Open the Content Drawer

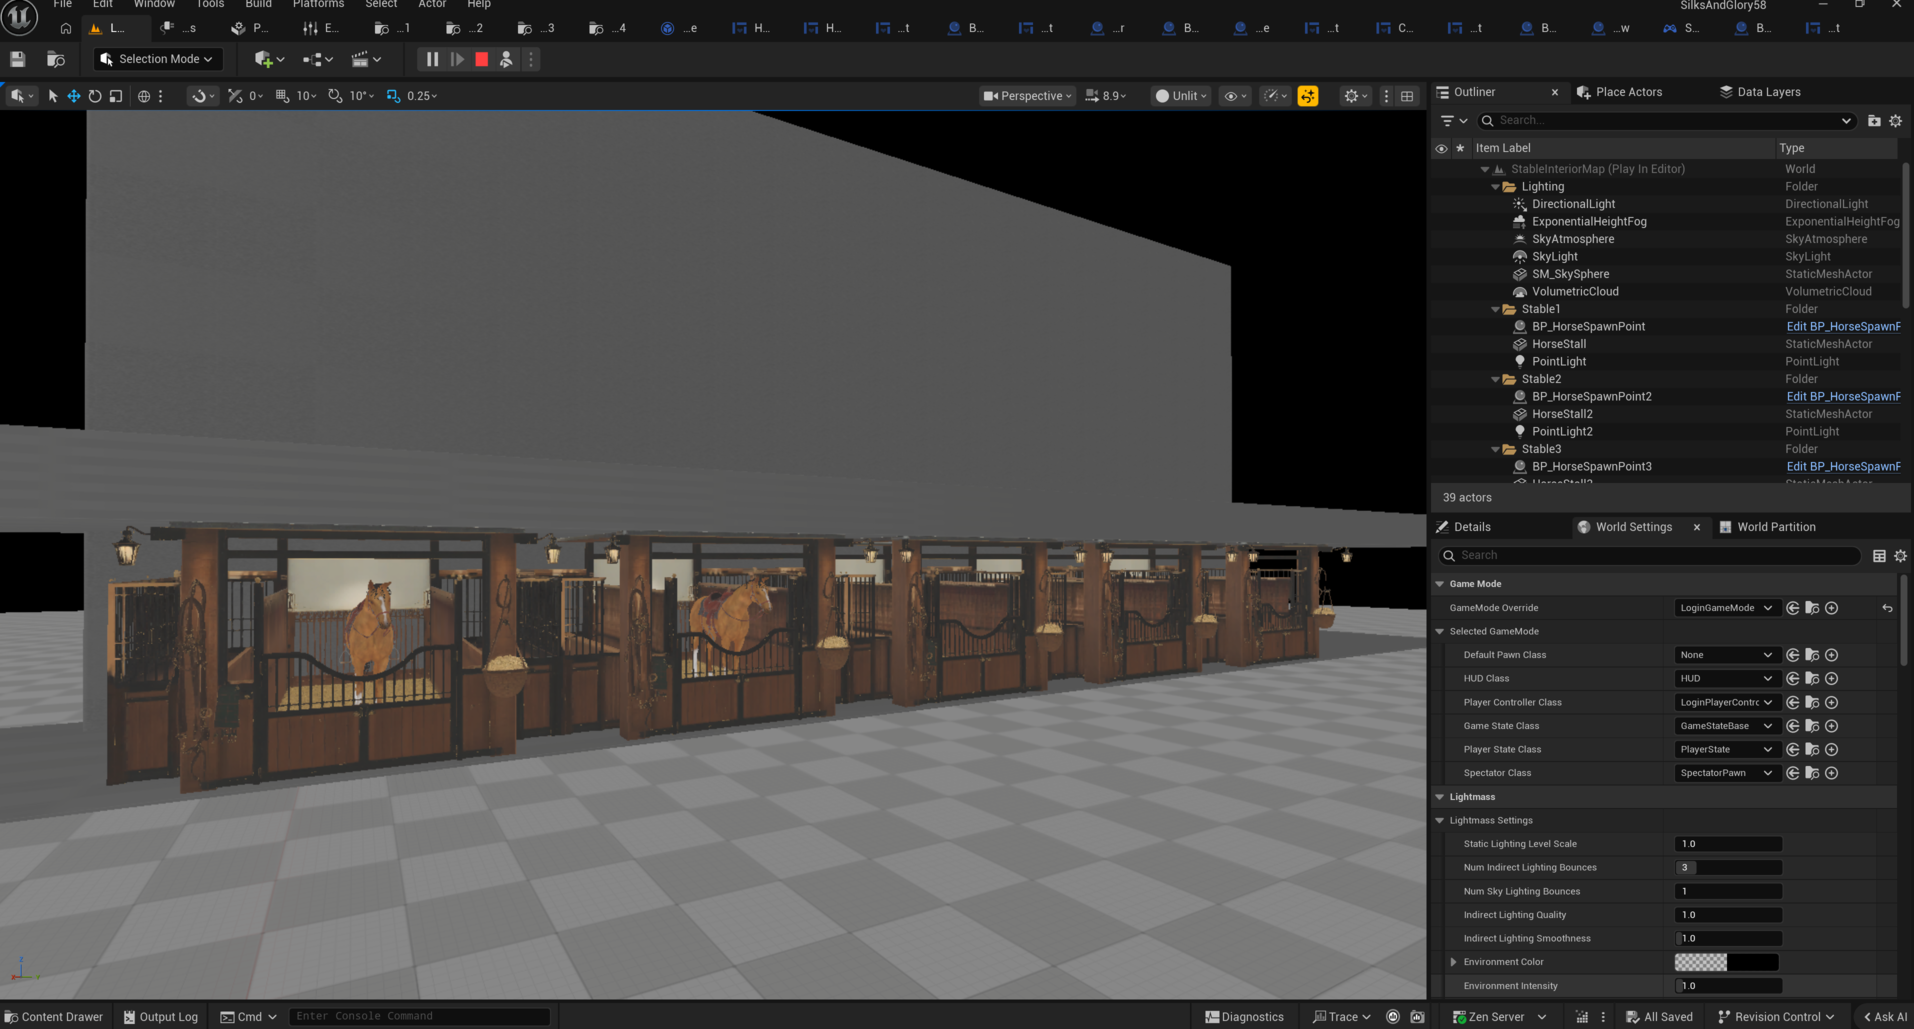54,1017
